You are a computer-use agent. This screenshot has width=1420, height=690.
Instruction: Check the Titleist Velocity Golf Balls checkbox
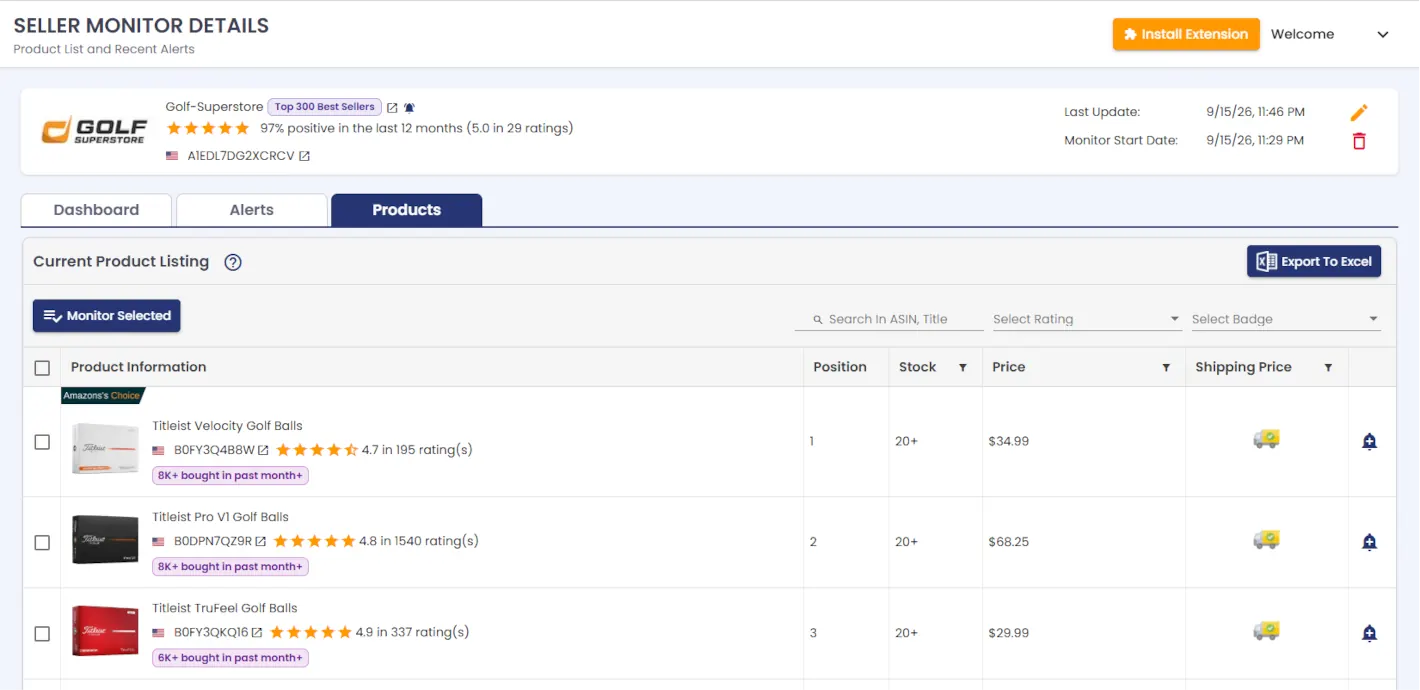(42, 441)
